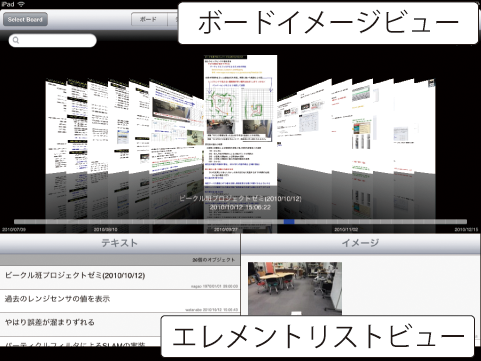Jump to 2010/11/02 on the timeline

click(x=346, y=230)
